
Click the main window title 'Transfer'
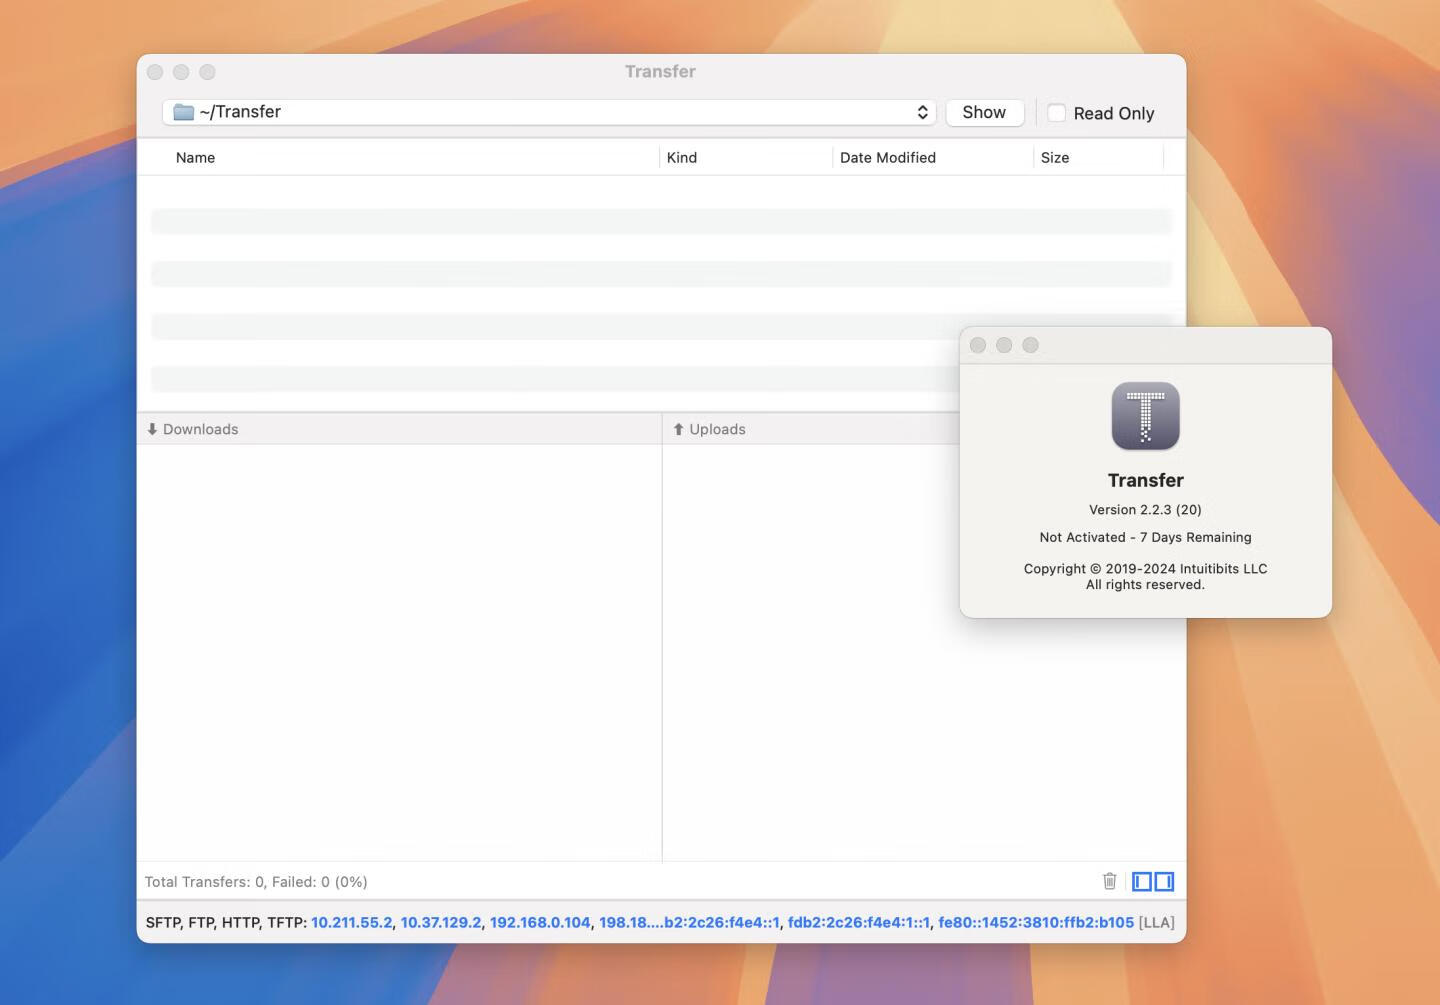coord(660,72)
